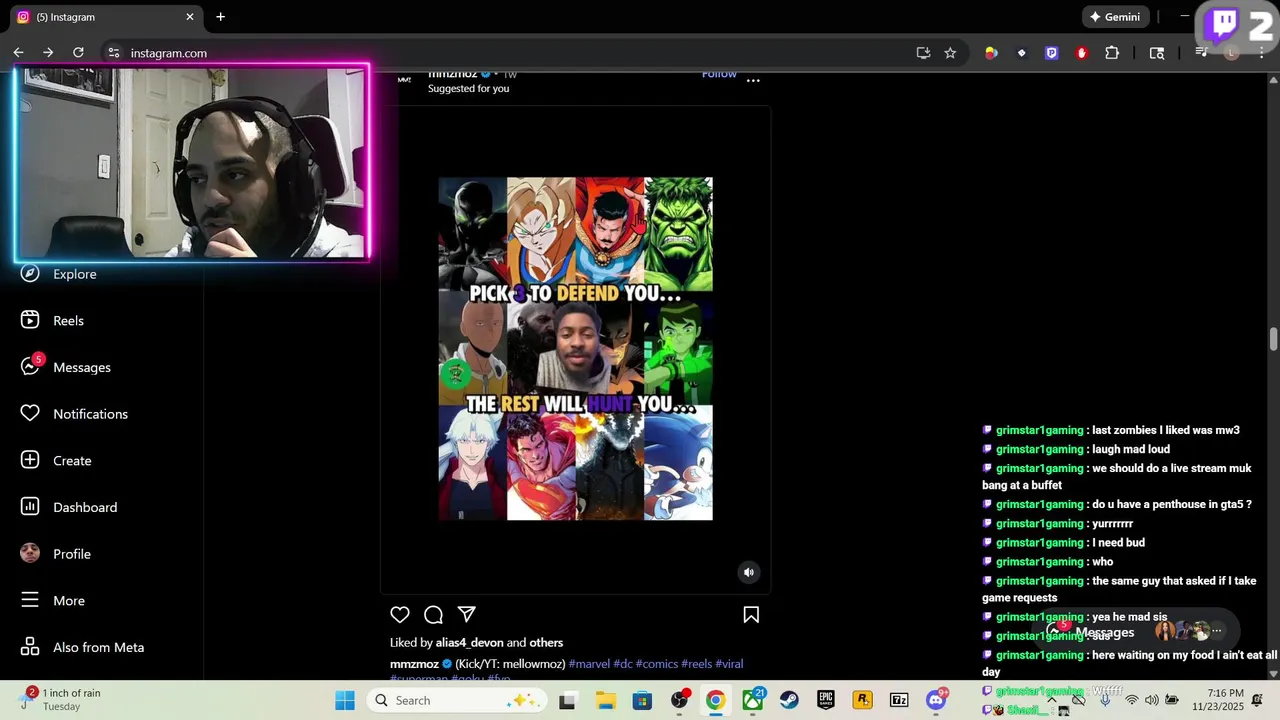1280x720 pixels.
Task: Save the post with bookmark icon
Action: coord(751,615)
